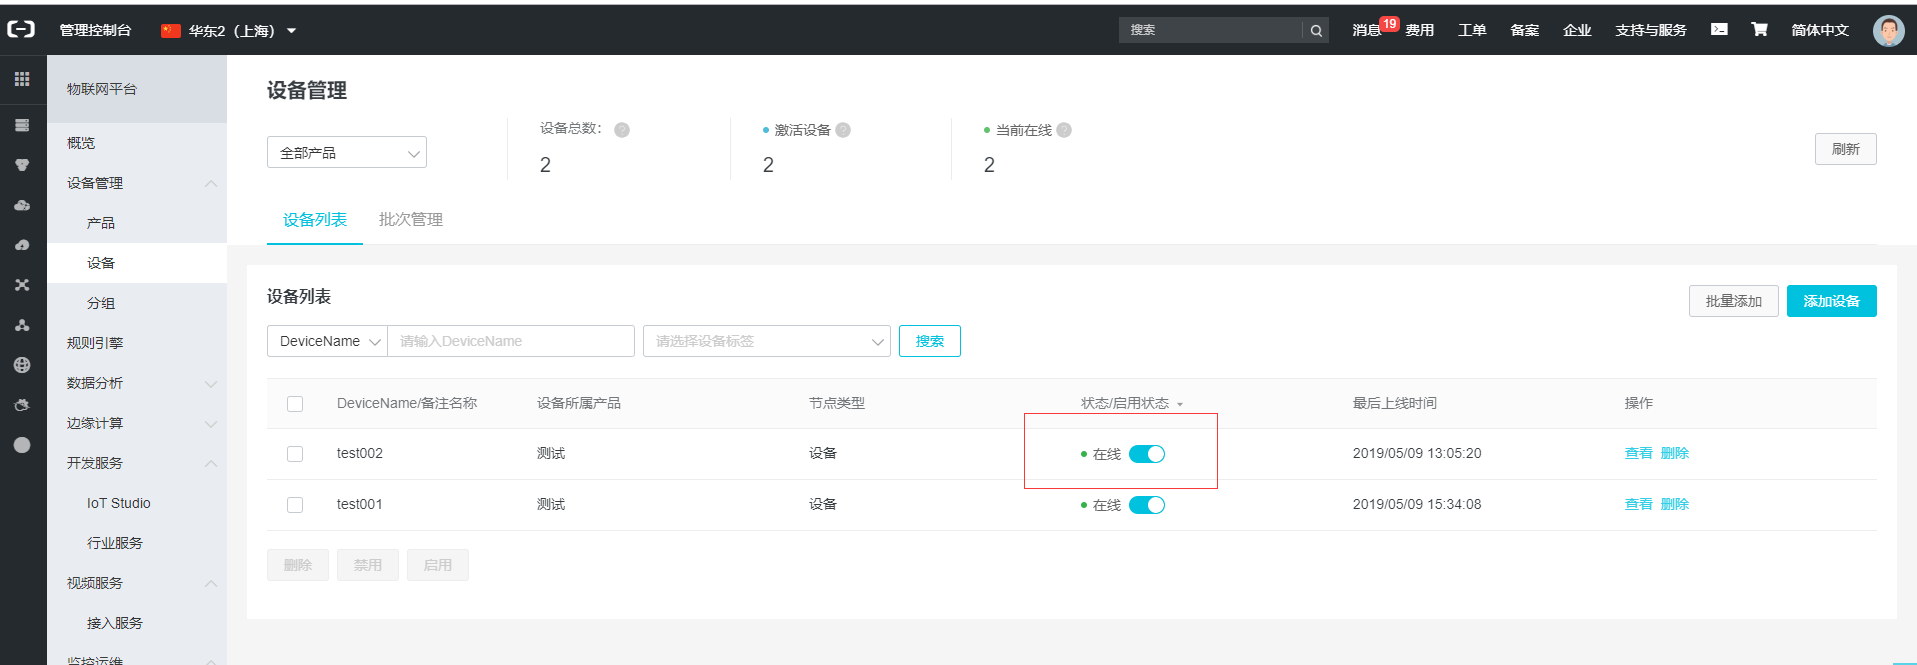Toggle the enable switch for test001
This screenshot has width=1917, height=665.
1147,505
